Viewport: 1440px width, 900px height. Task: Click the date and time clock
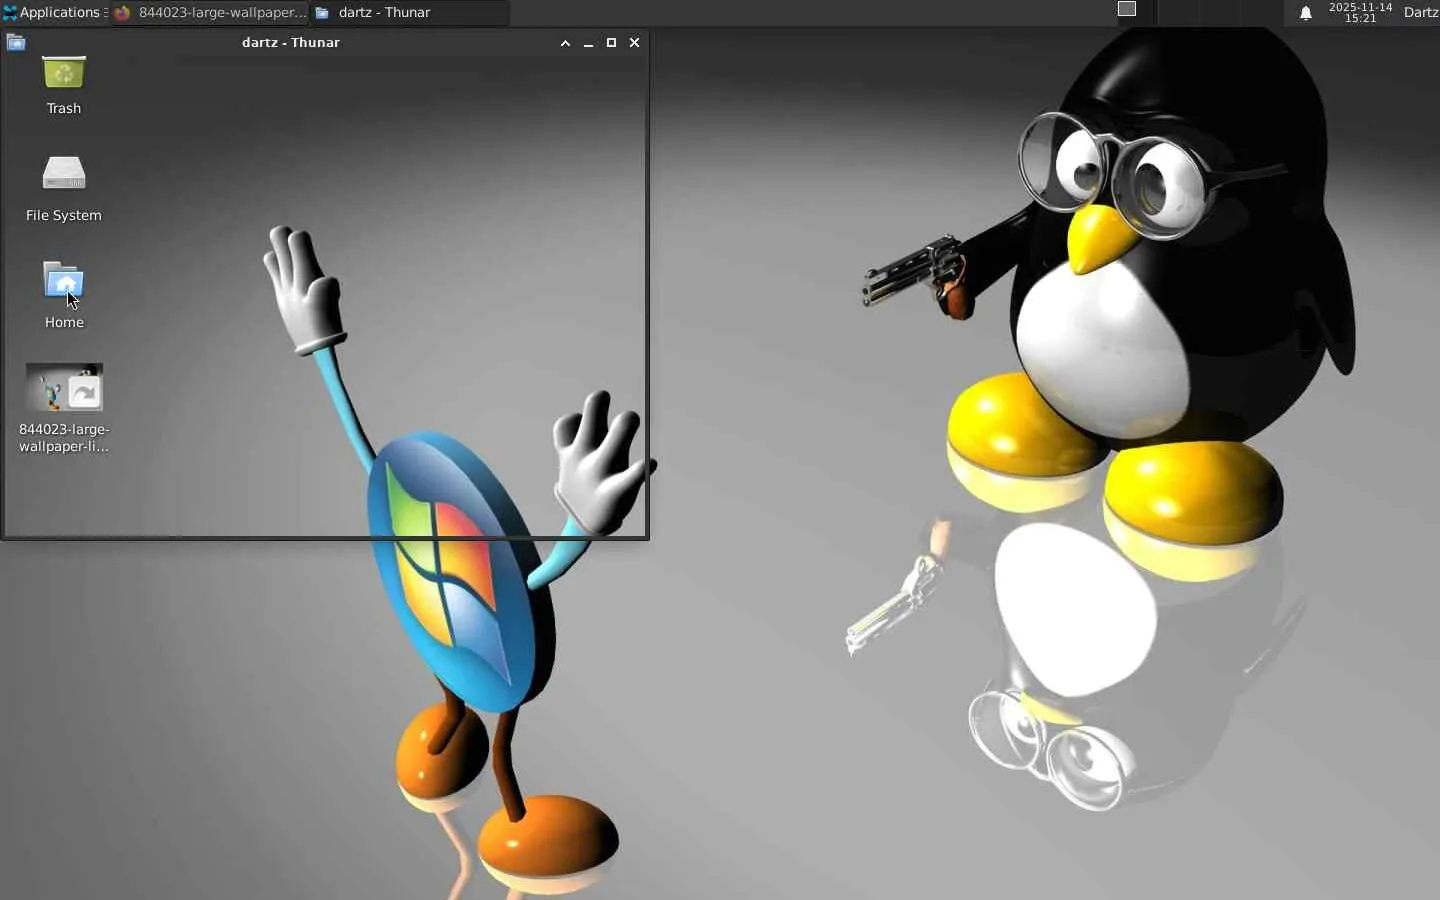(1360, 13)
